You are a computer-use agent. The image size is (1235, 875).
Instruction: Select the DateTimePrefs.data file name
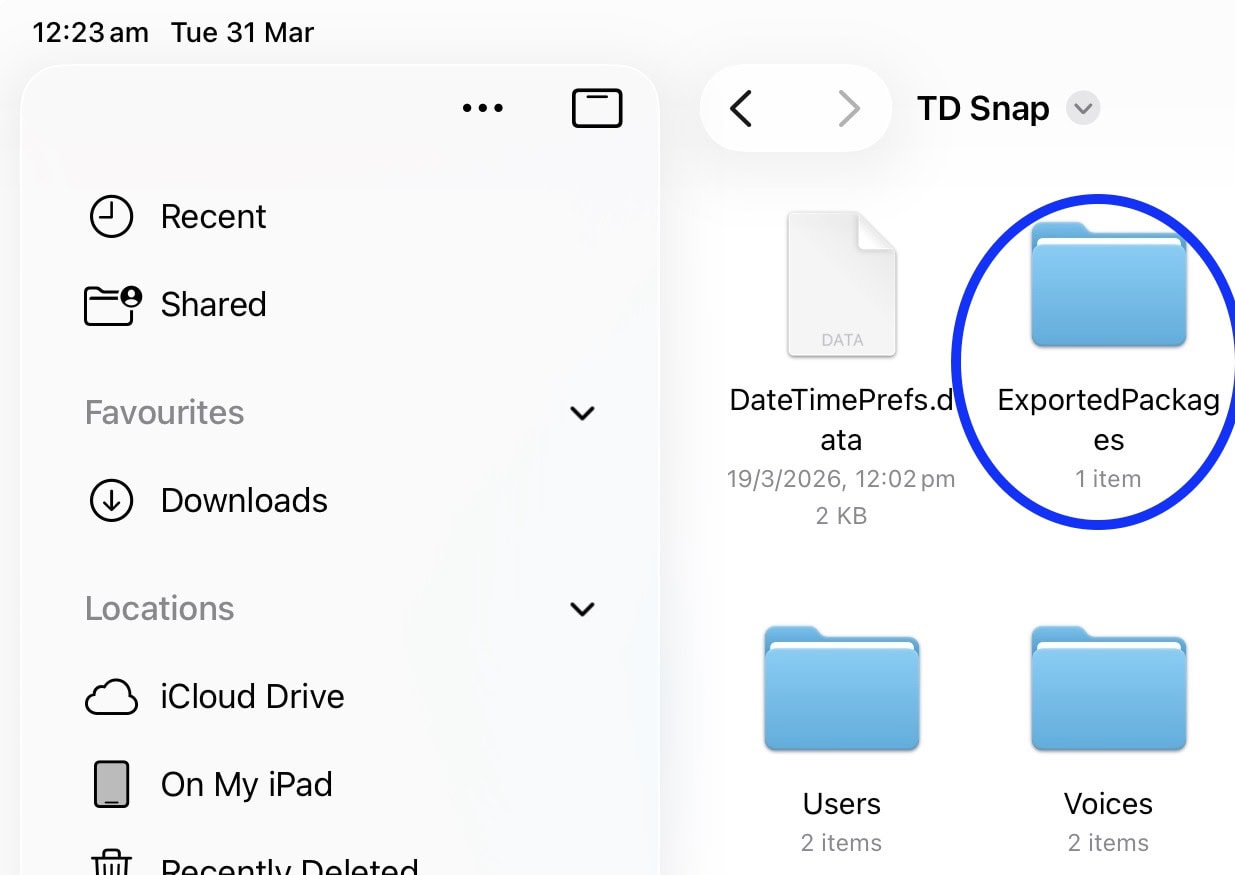coord(841,420)
